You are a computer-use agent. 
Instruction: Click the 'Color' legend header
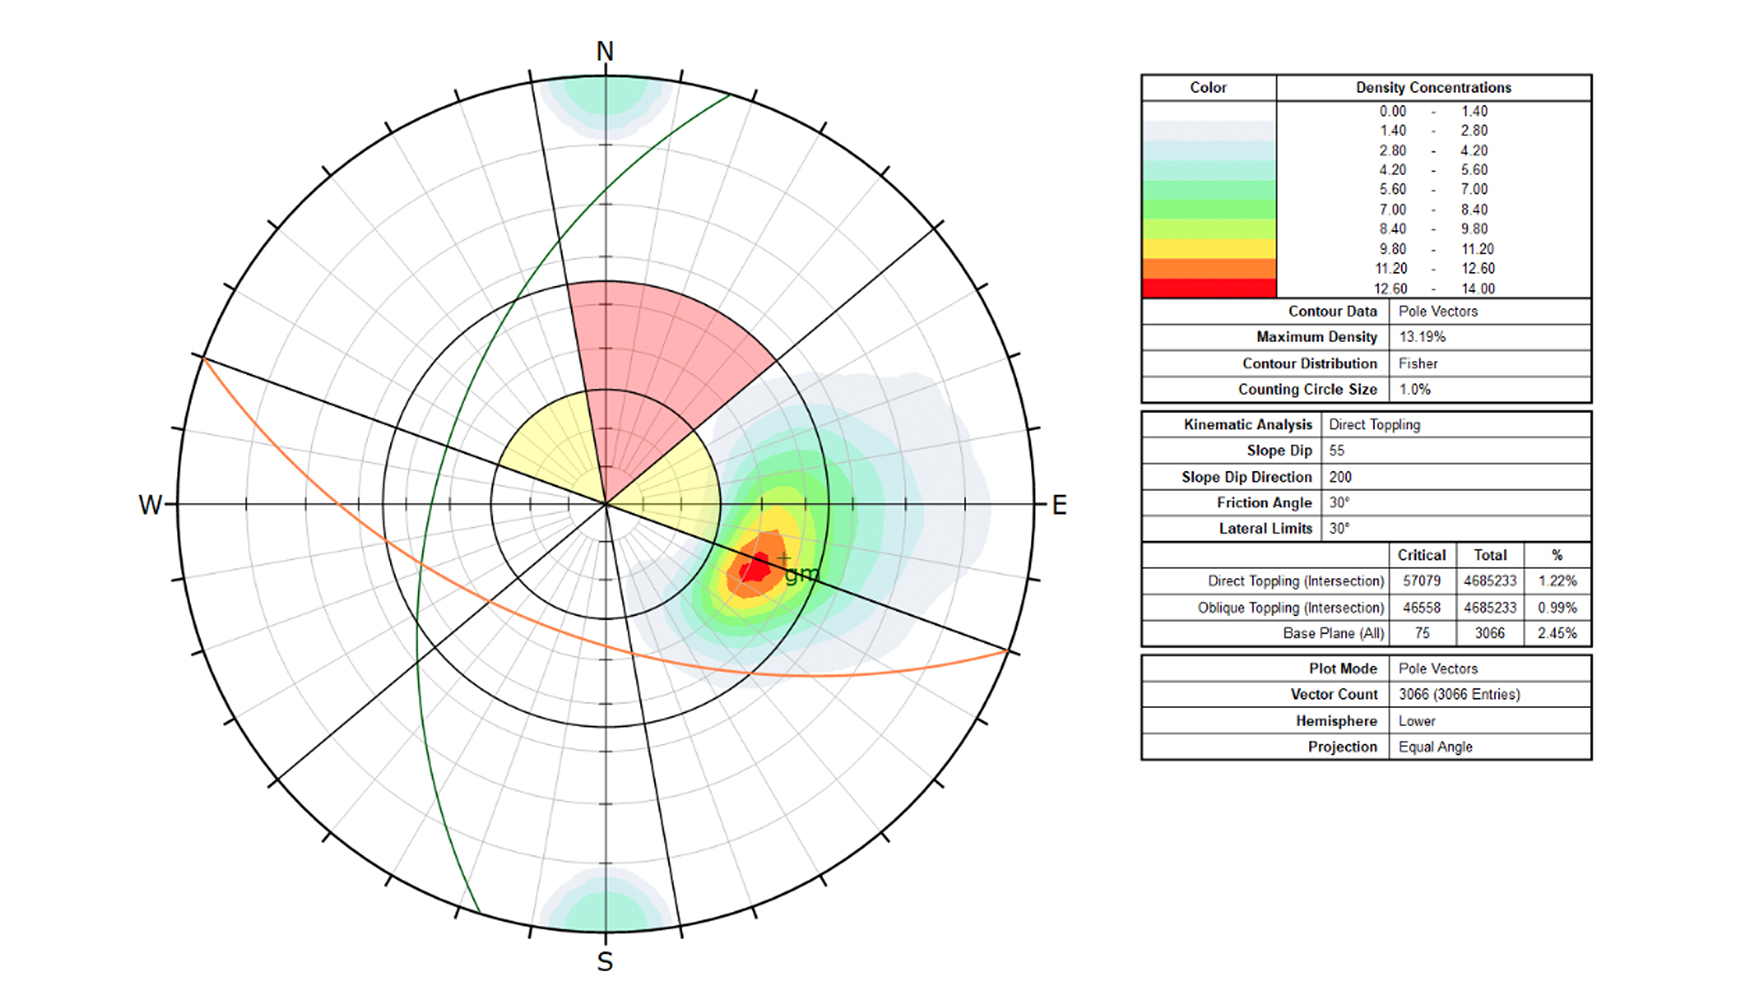pos(1208,88)
